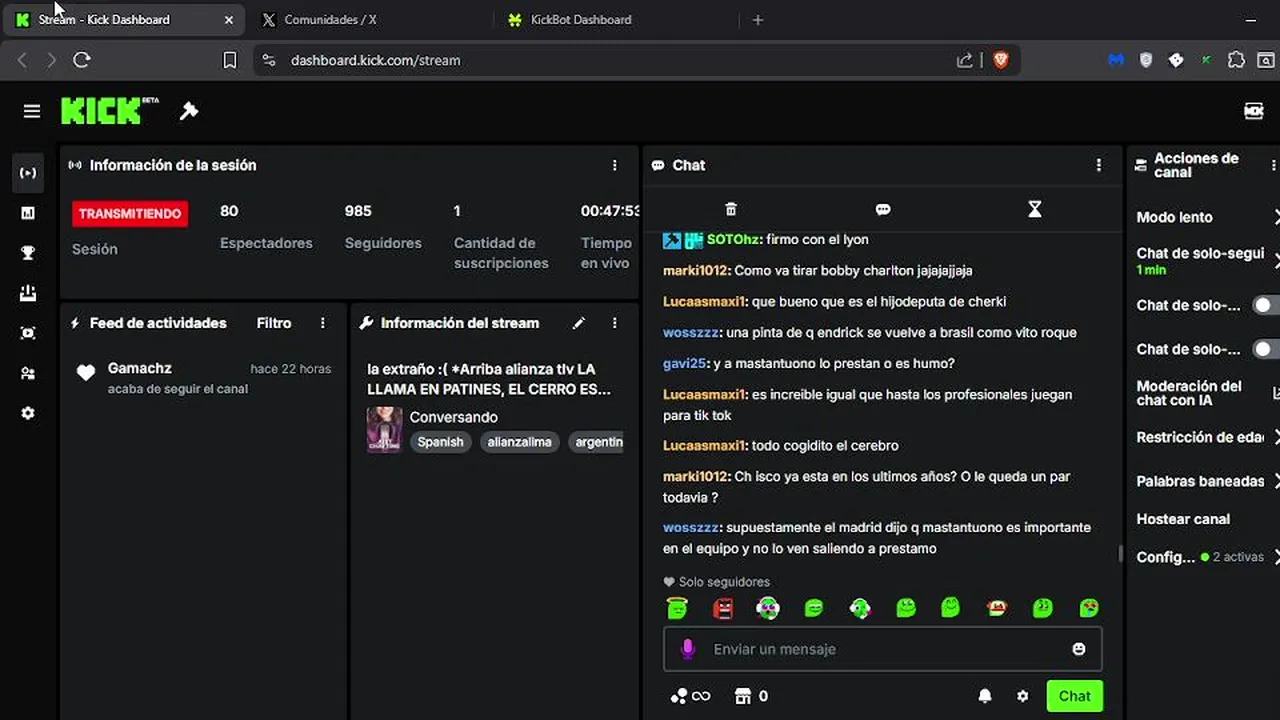1280x720 pixels.
Task: Click the alianzalima tag
Action: (x=520, y=442)
